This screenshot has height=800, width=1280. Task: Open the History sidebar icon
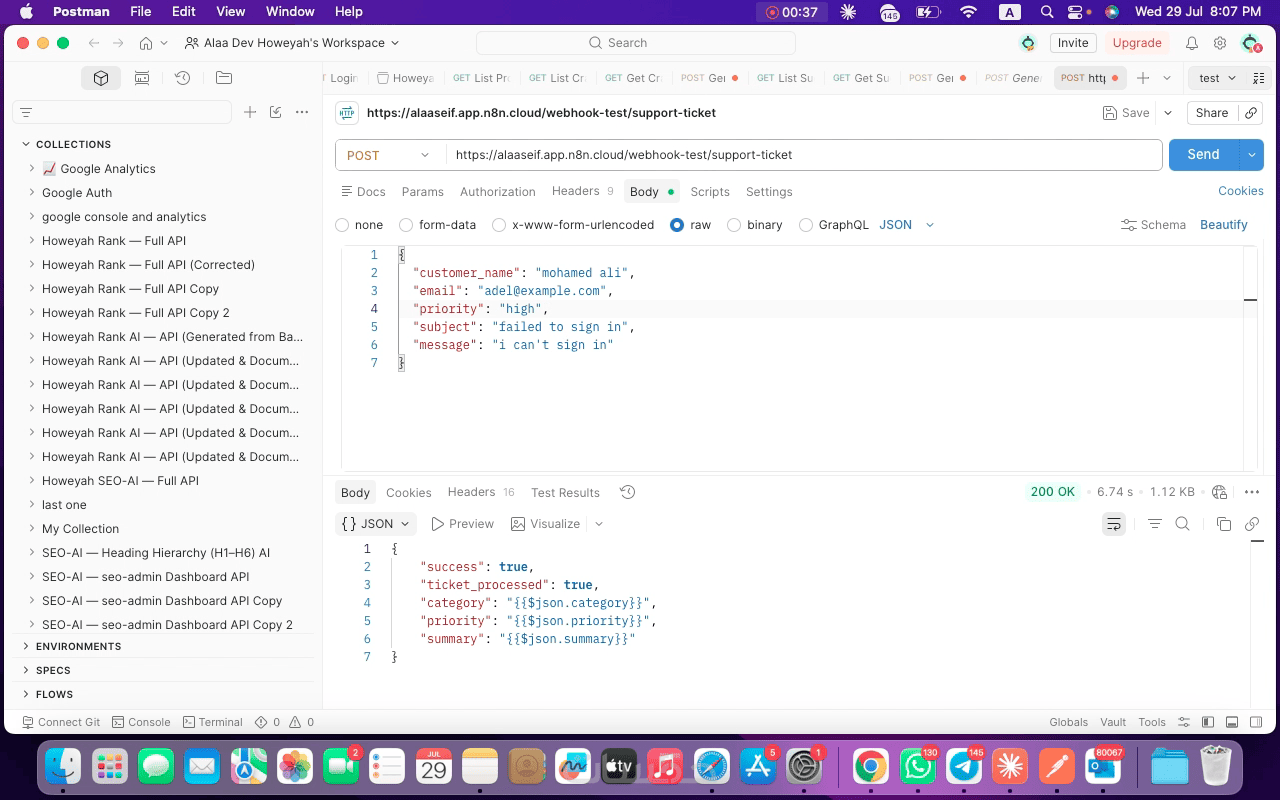[182, 78]
